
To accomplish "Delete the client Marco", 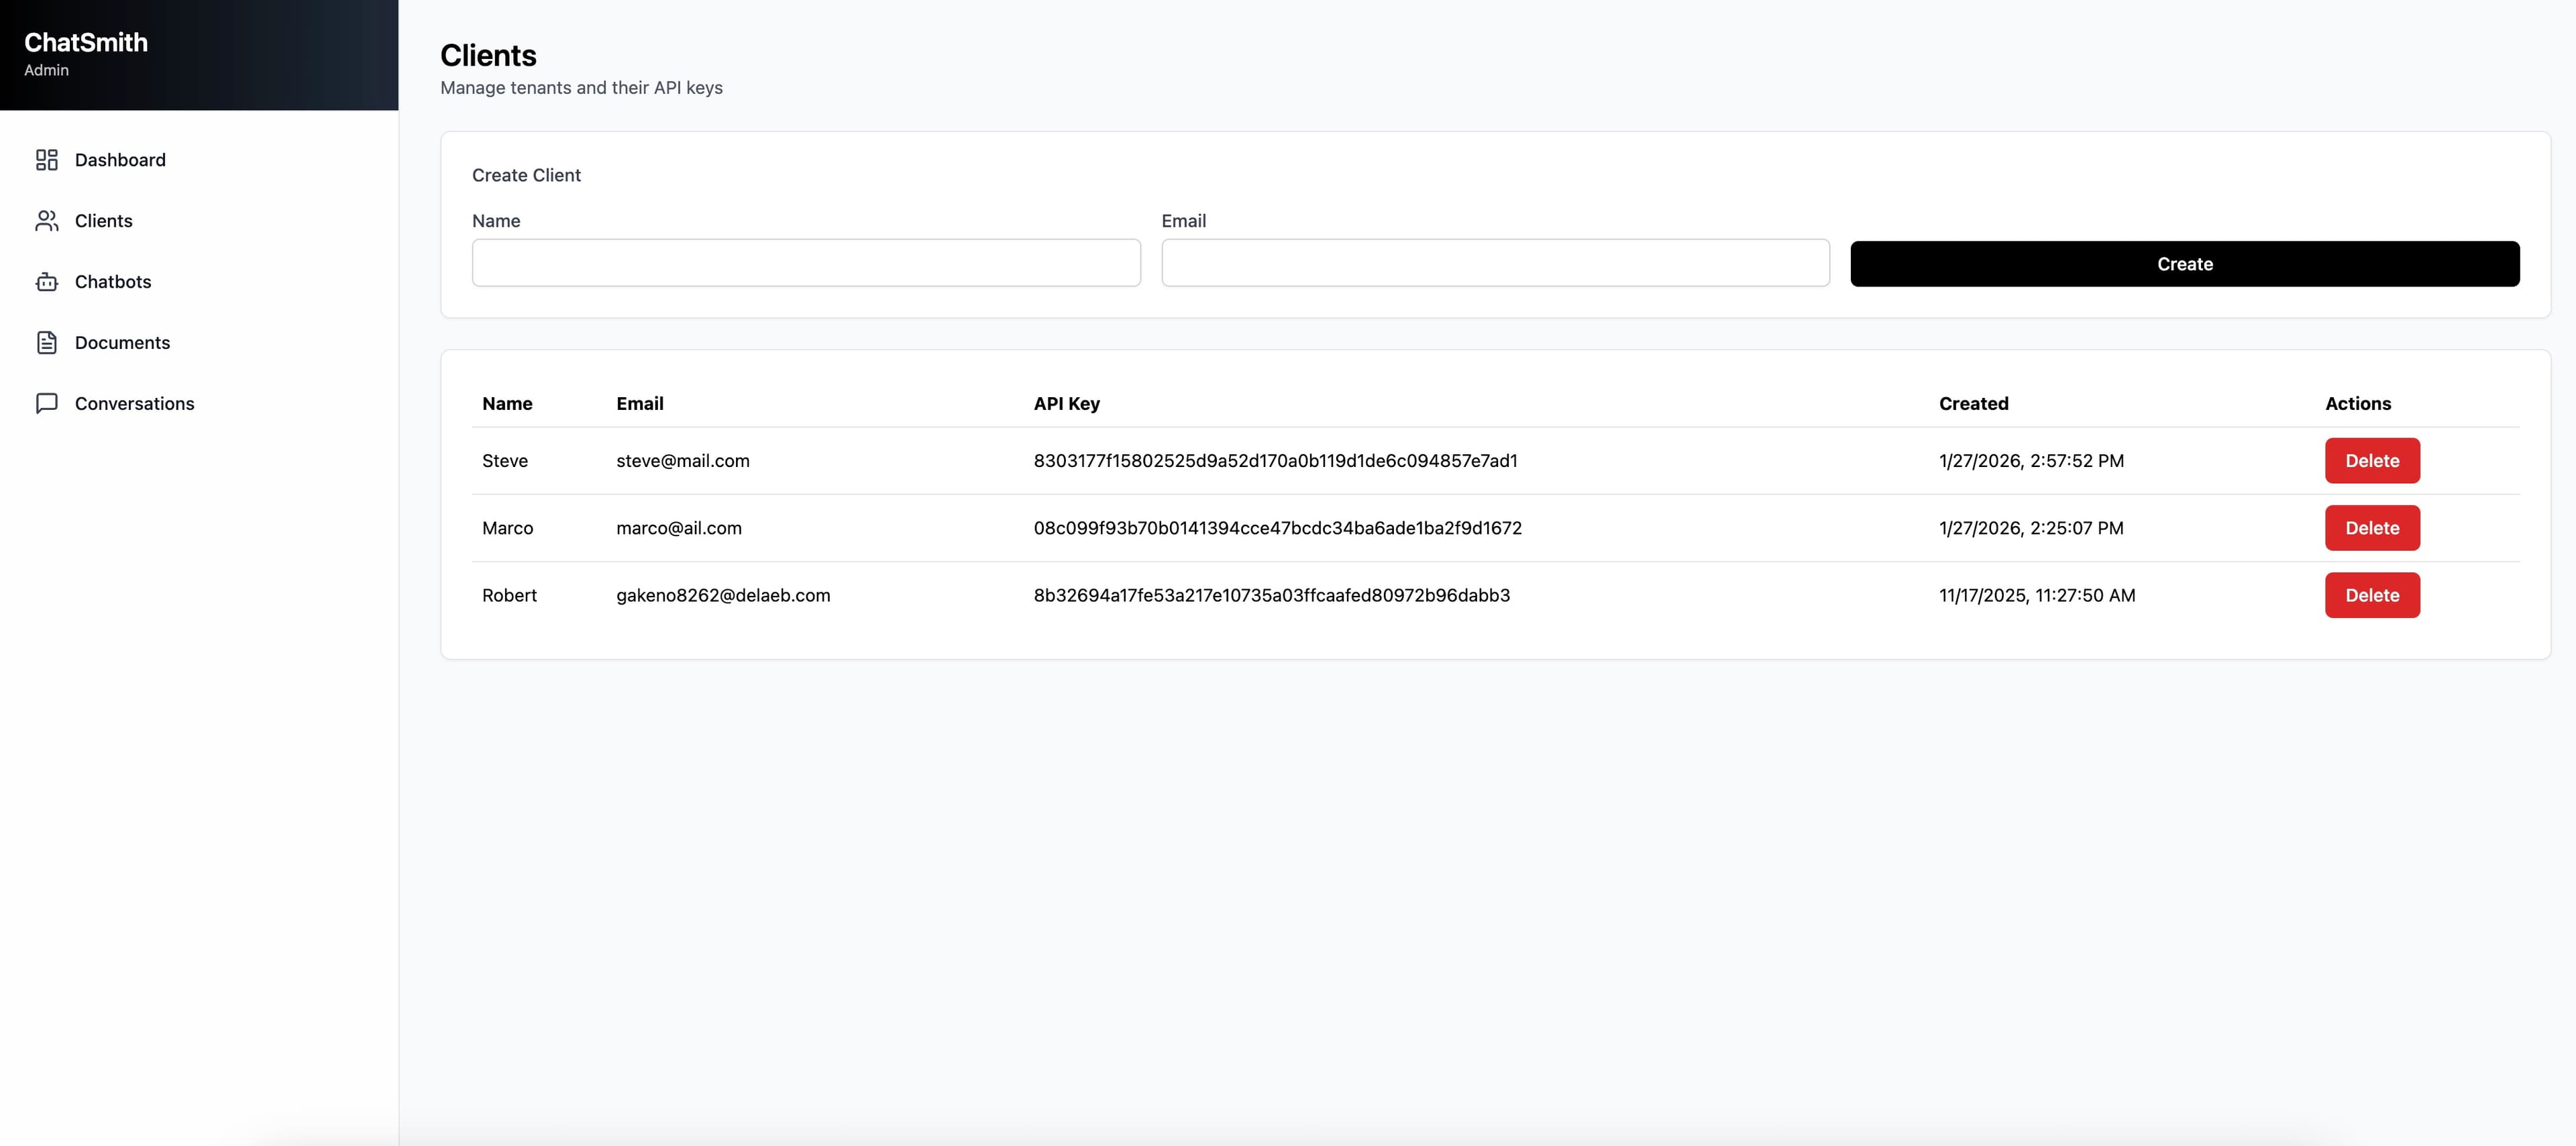I will (x=2372, y=528).
